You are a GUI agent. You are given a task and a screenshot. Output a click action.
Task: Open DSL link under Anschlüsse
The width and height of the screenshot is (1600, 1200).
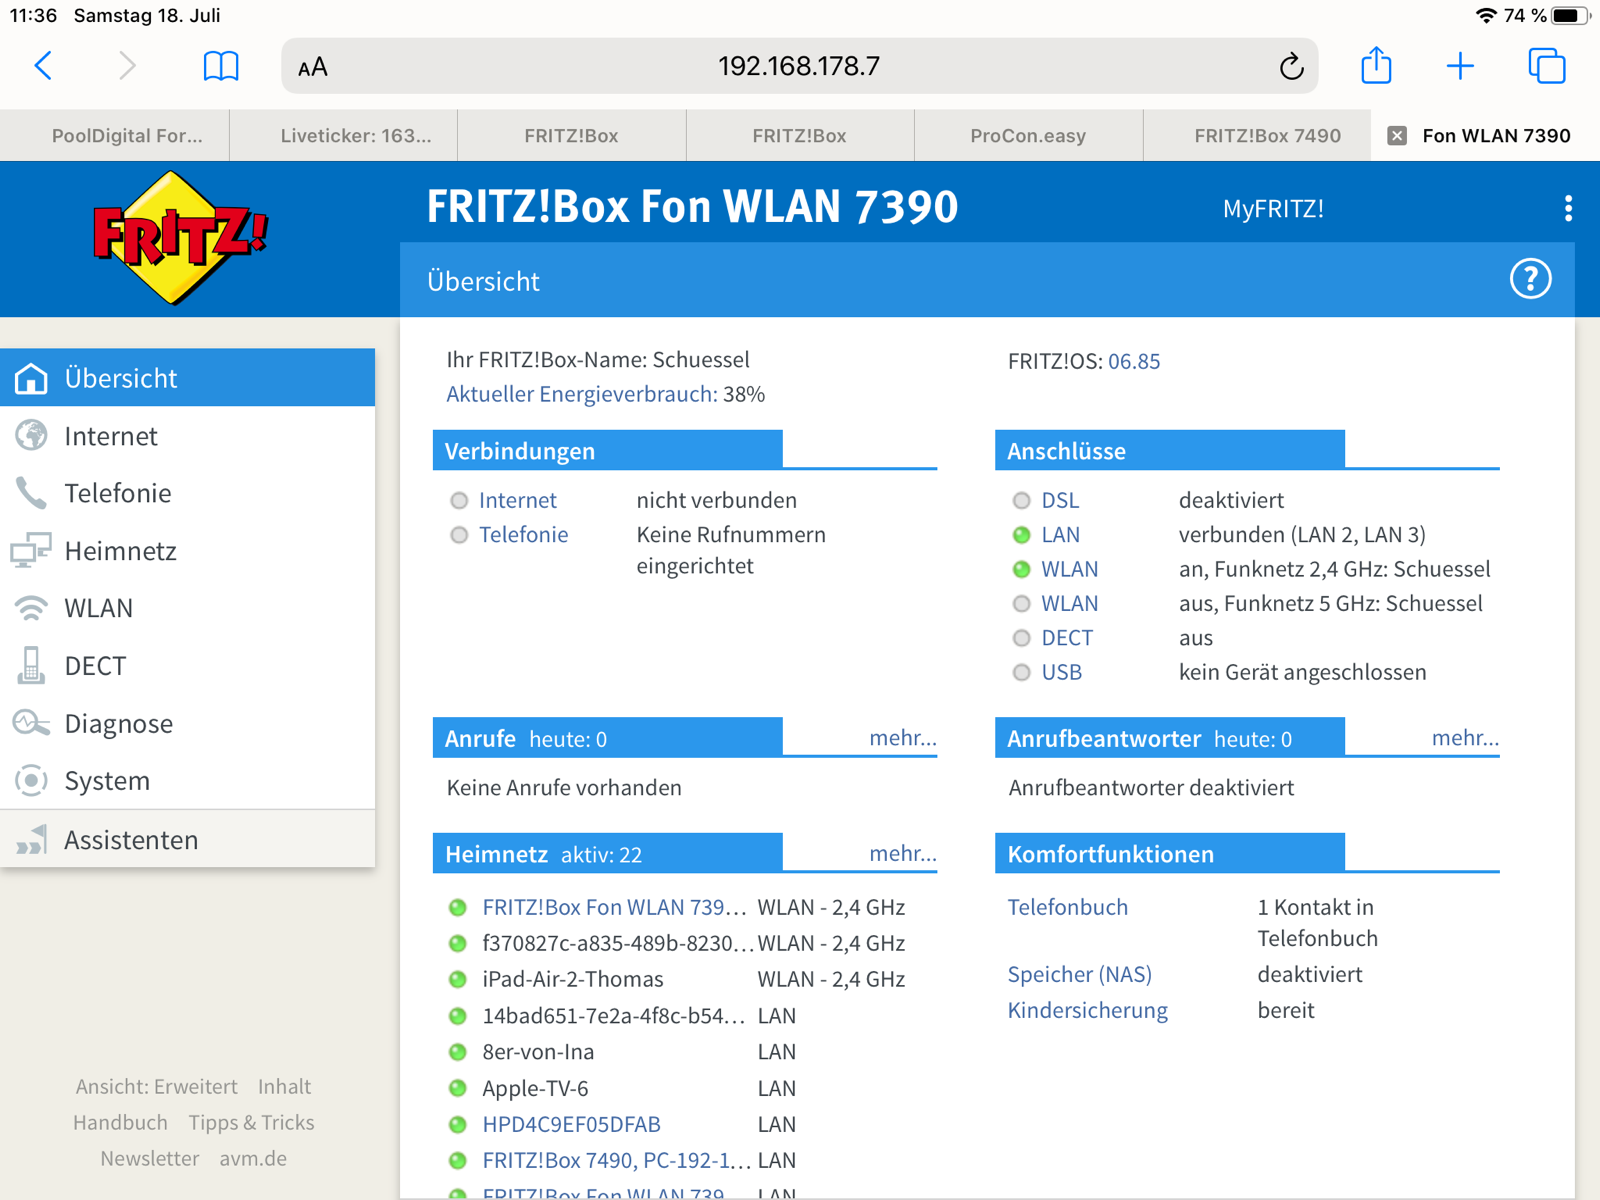pyautogui.click(x=1060, y=500)
